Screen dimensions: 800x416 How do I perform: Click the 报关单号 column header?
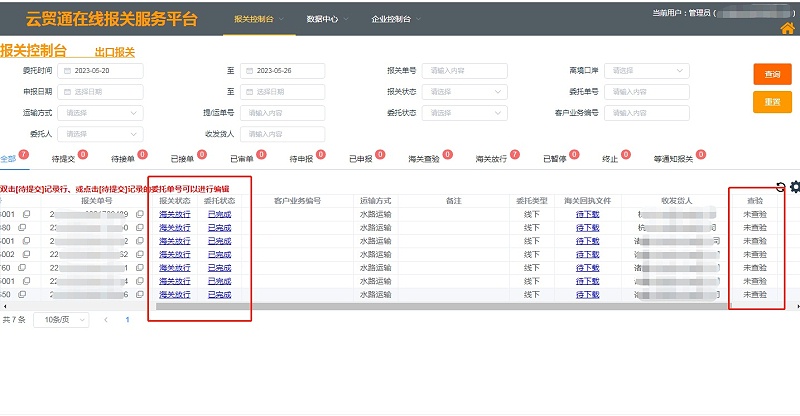point(97,201)
